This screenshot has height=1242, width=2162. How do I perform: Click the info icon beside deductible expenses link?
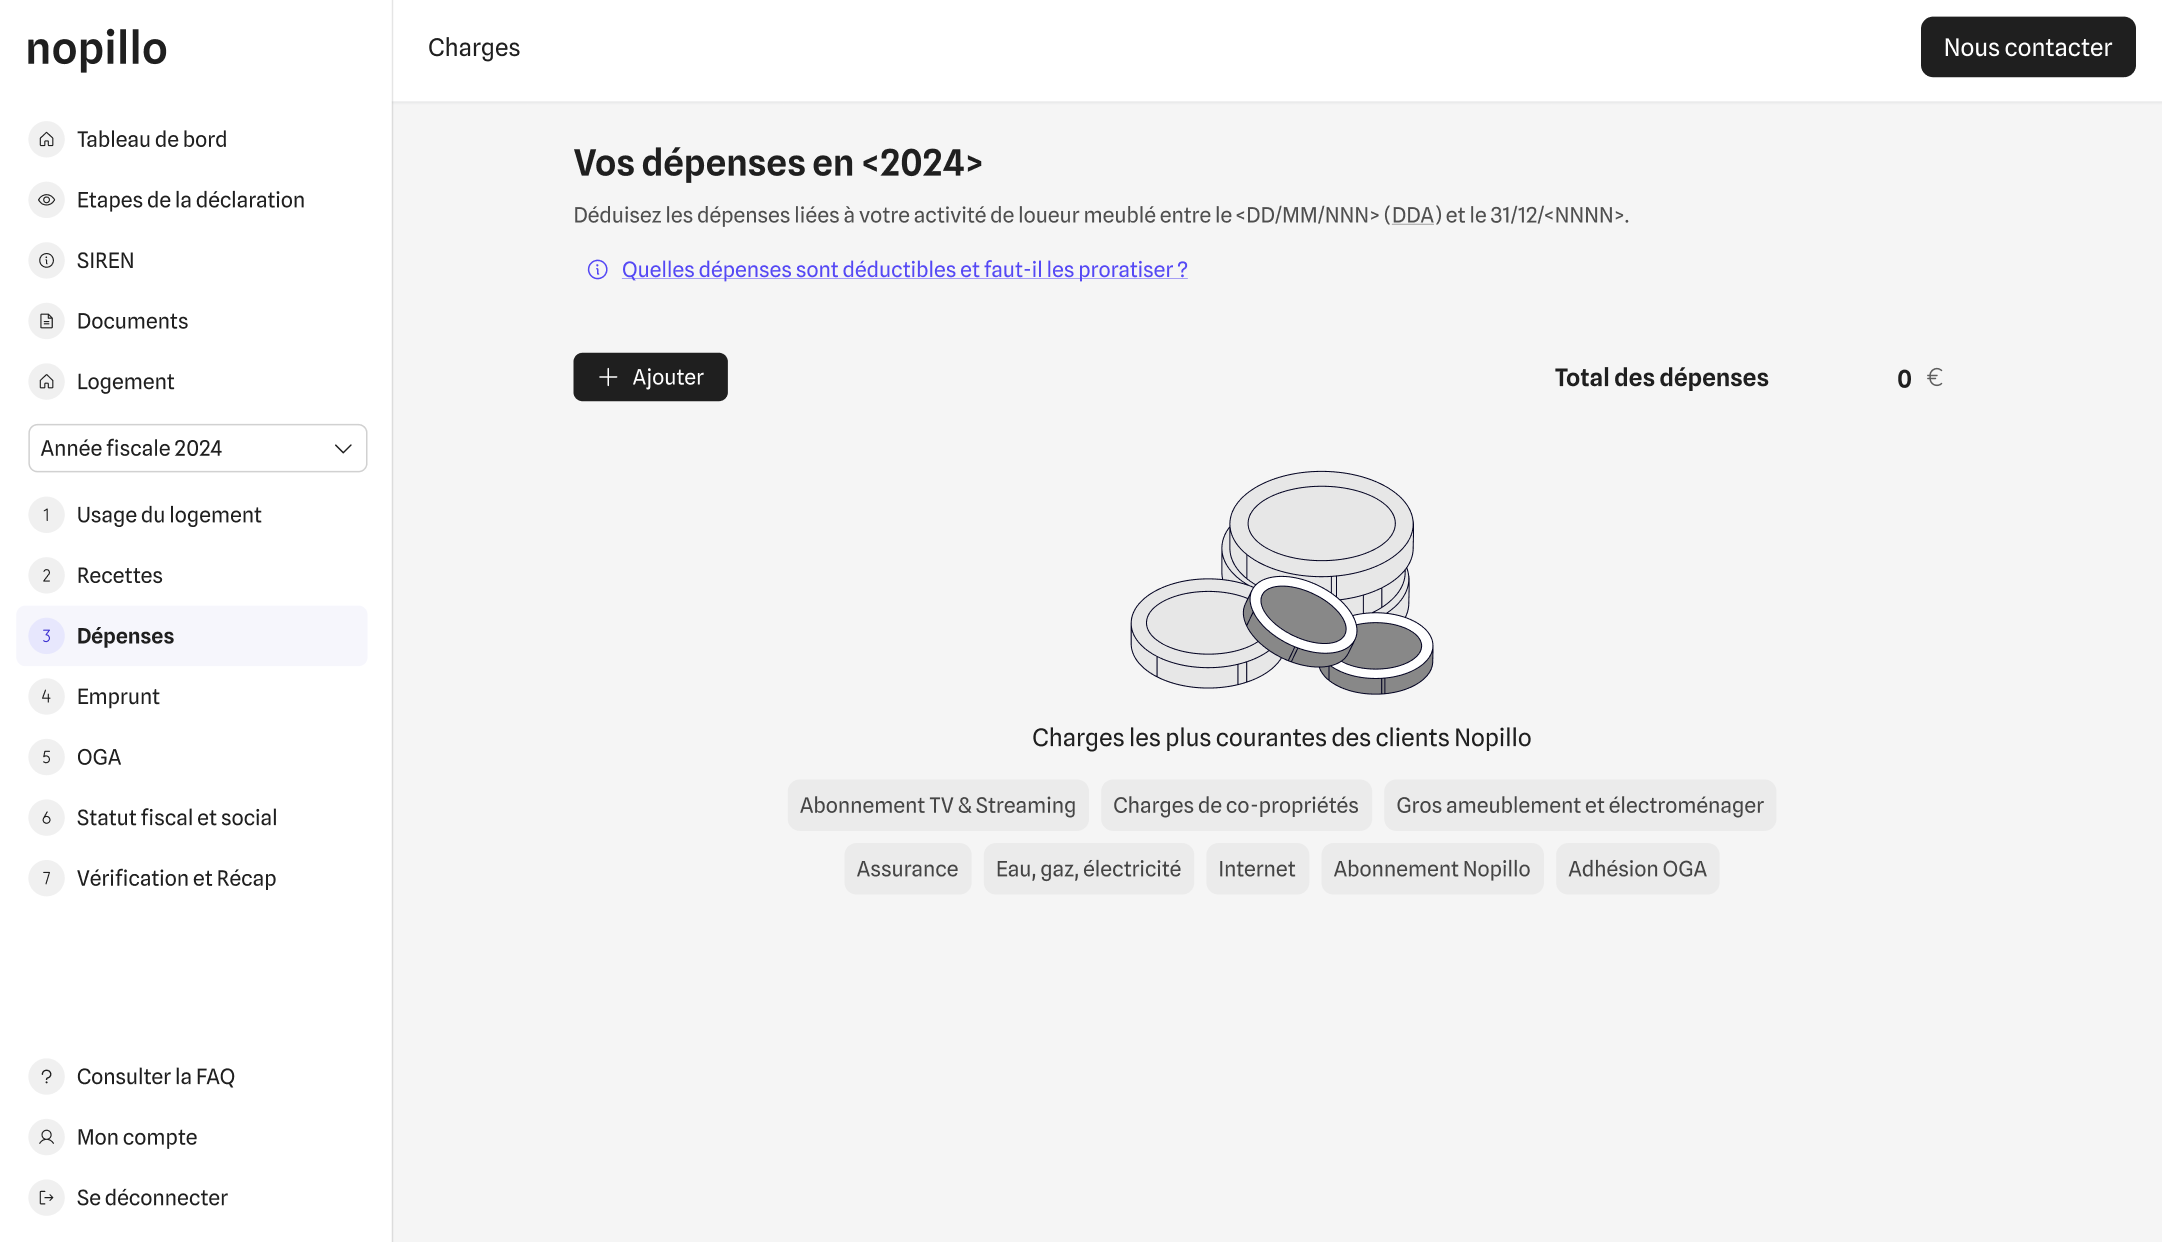coord(597,270)
